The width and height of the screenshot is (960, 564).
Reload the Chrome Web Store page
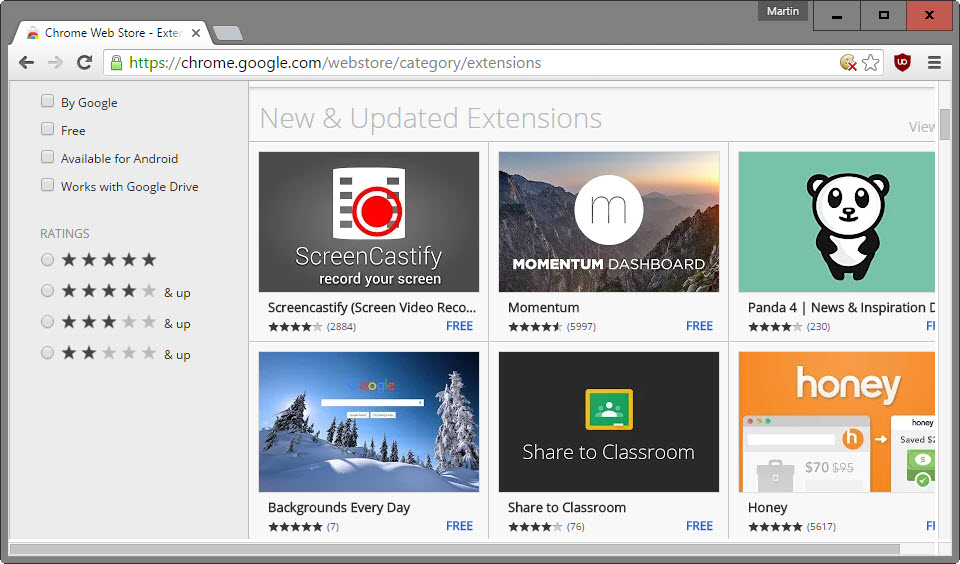[84, 62]
